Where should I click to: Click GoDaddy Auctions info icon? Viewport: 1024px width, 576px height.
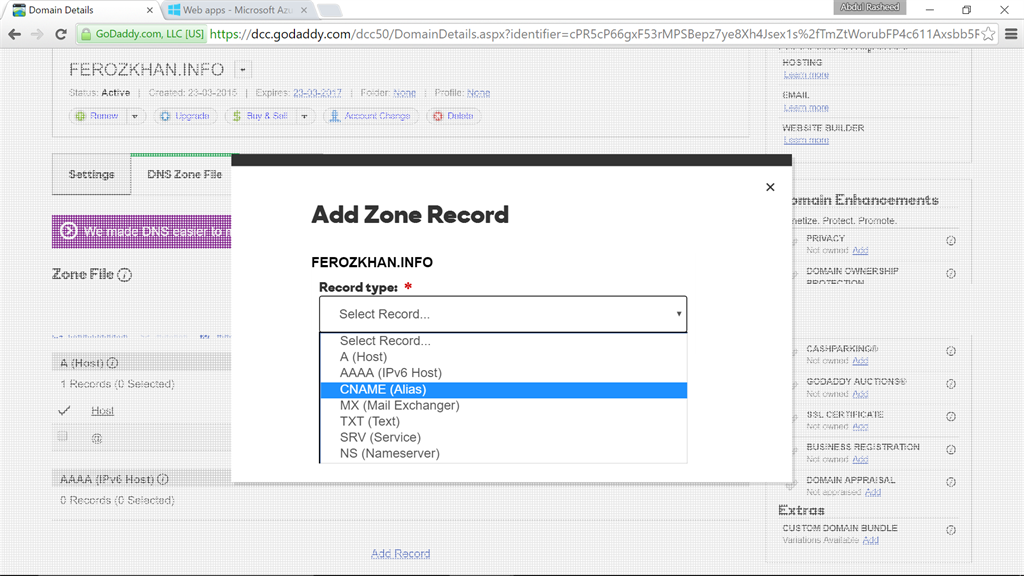[951, 384]
